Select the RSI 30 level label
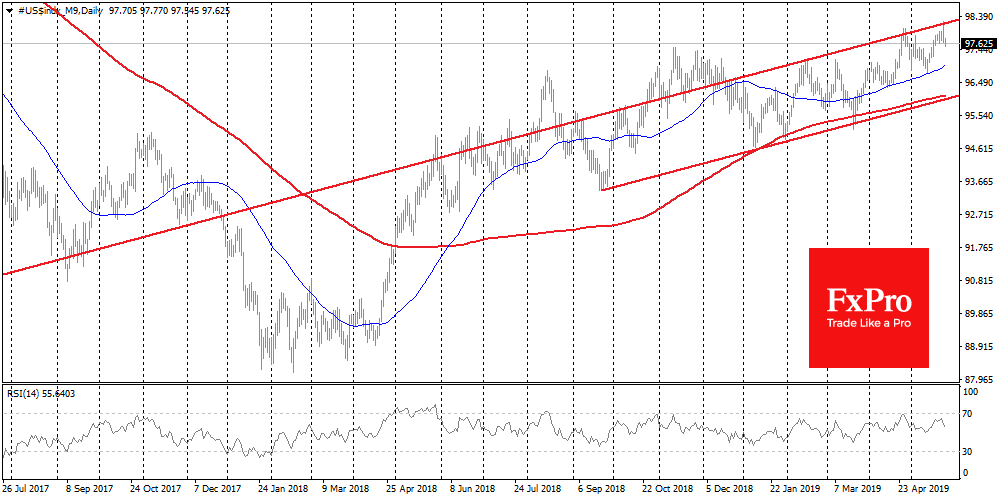The height and width of the screenshot is (500, 1000). (968, 452)
